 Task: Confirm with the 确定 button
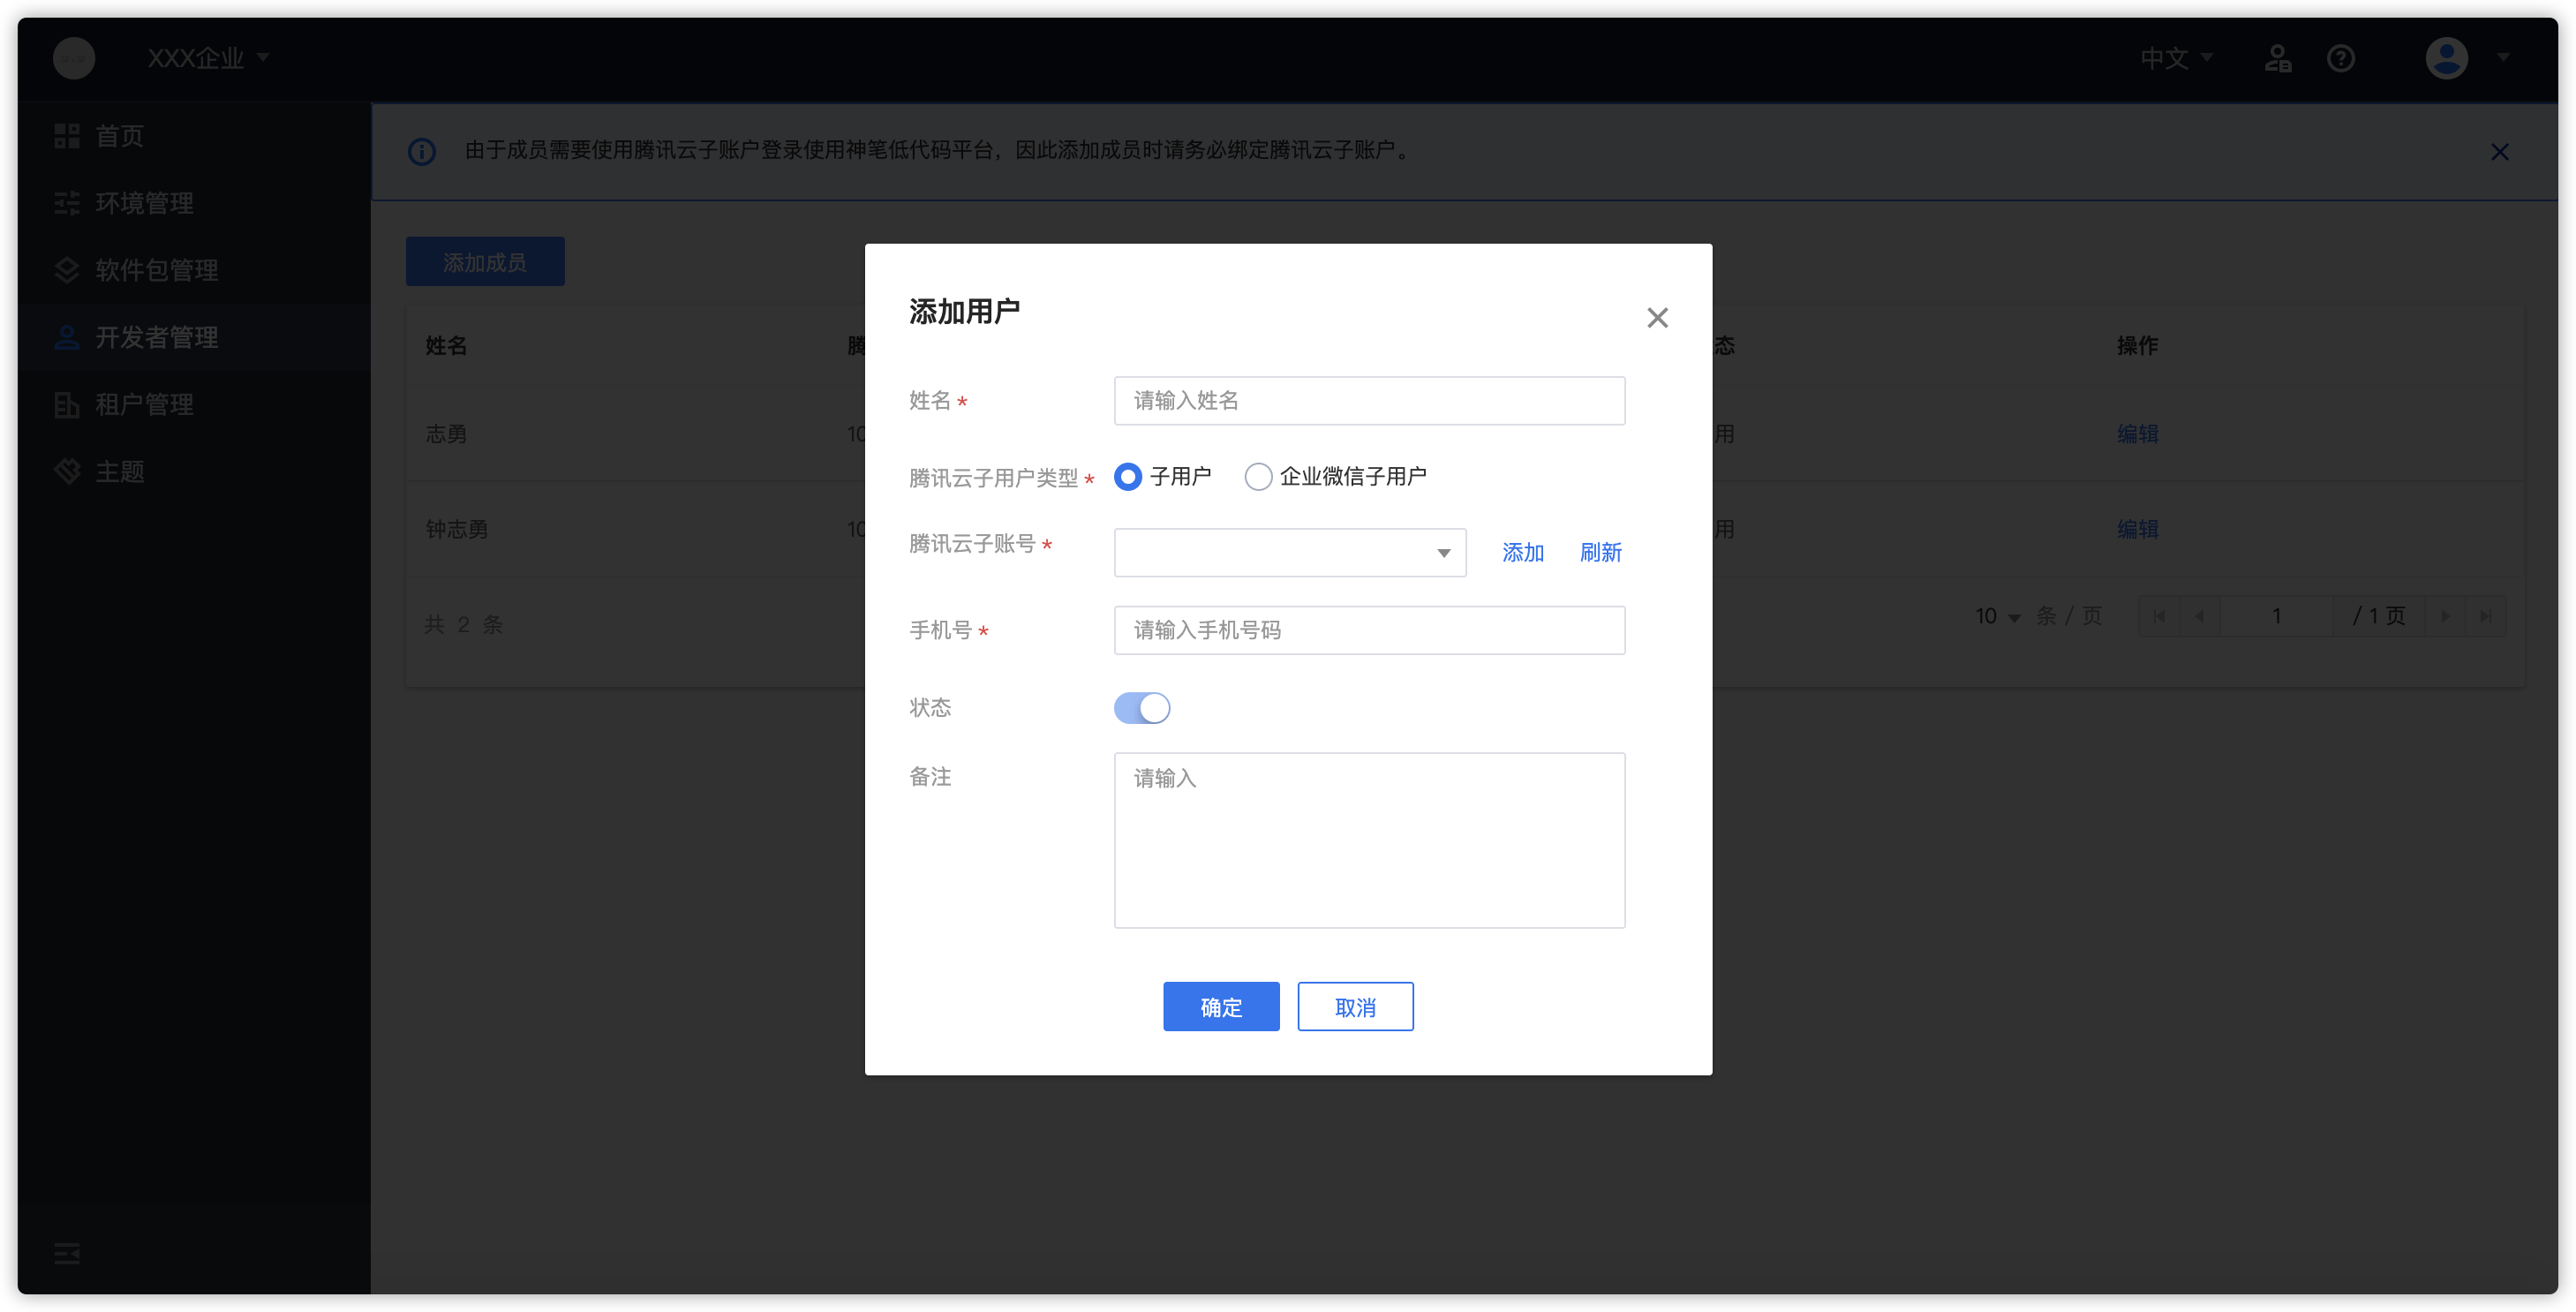tap(1221, 1006)
